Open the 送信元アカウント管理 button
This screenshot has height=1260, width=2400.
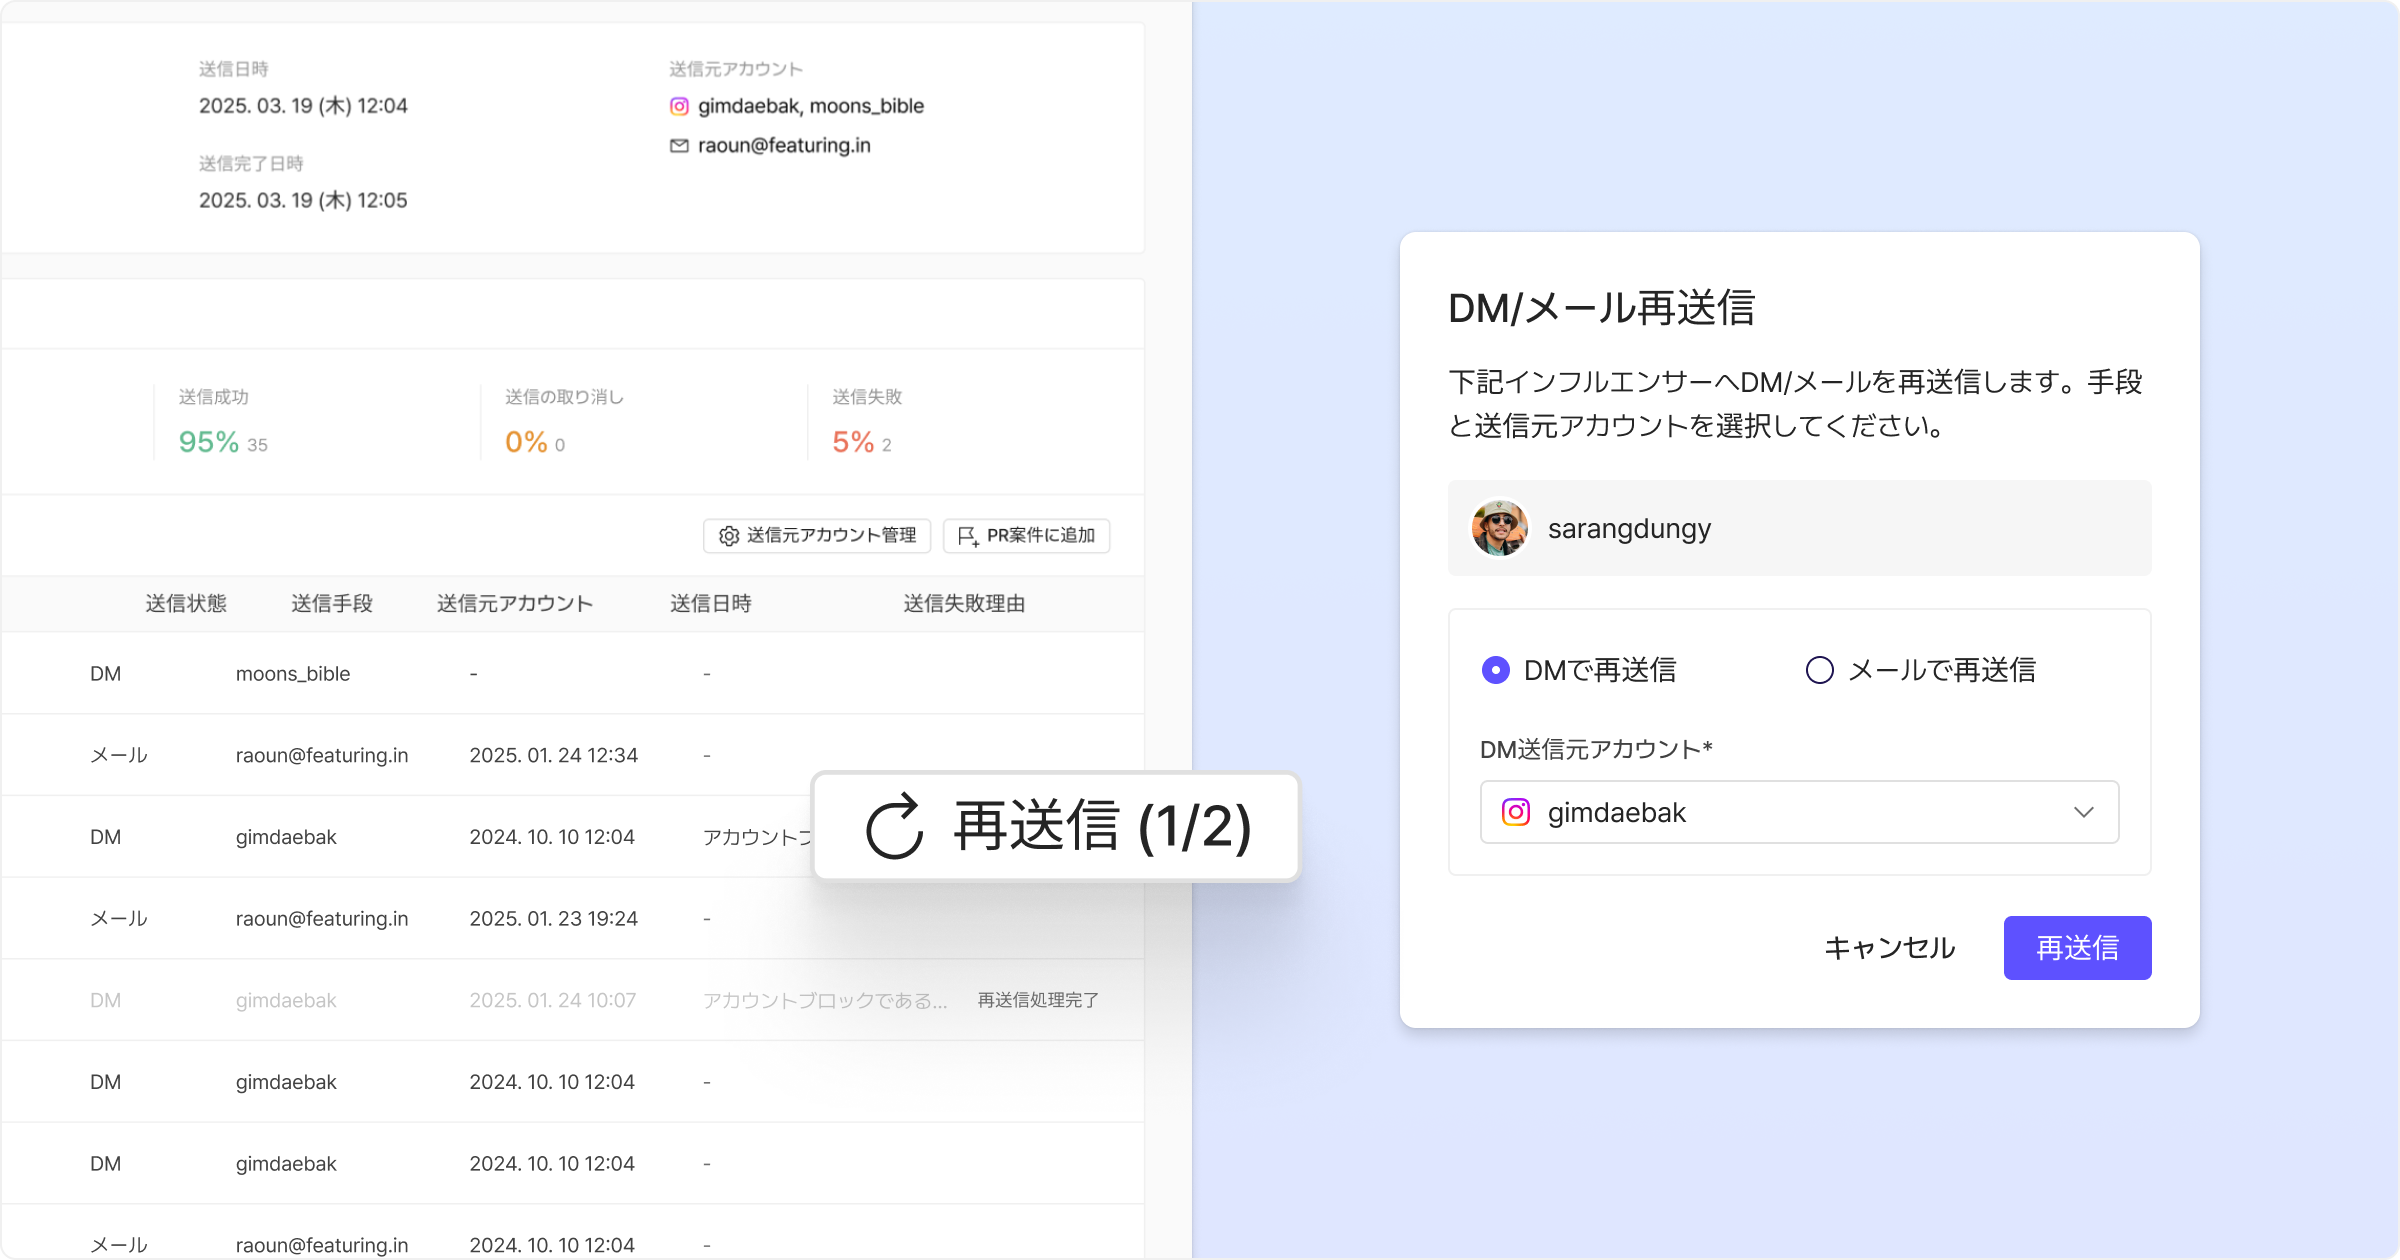point(817,536)
